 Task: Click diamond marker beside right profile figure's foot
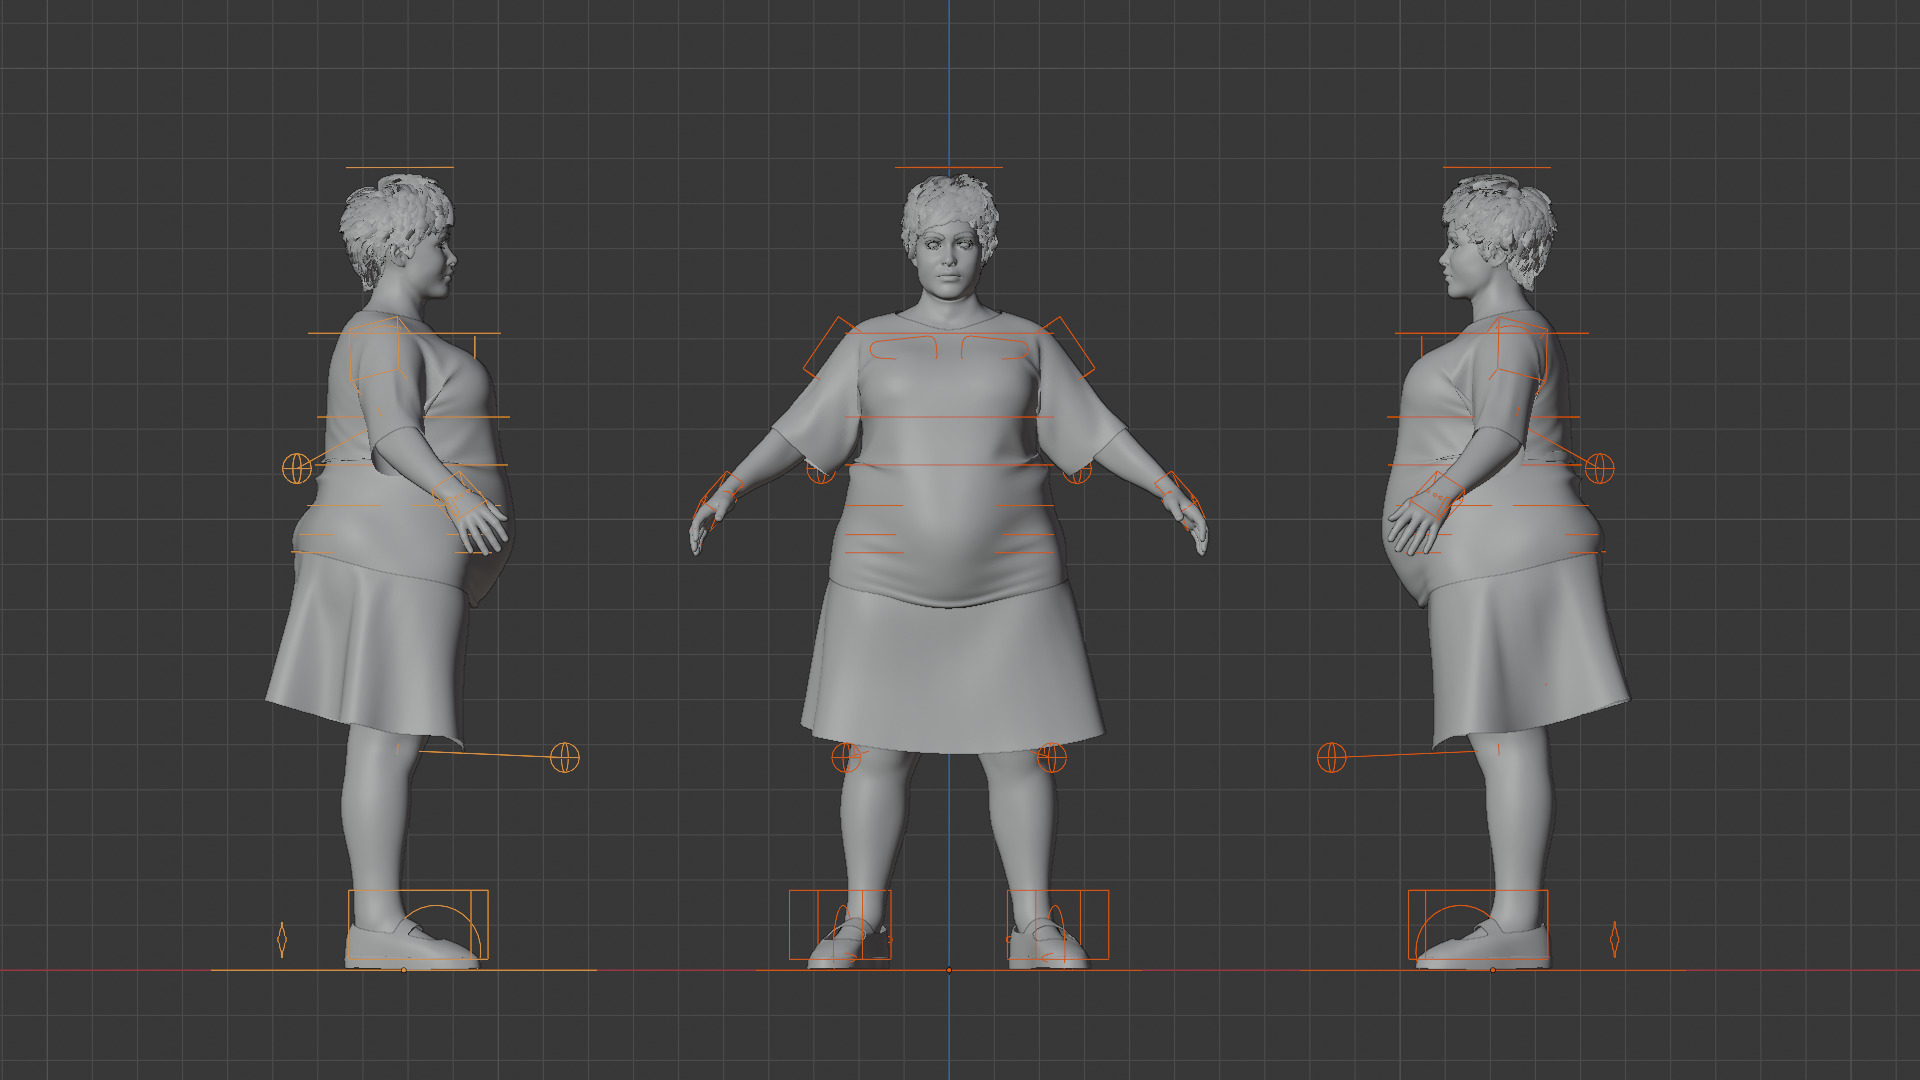[x=1614, y=940]
